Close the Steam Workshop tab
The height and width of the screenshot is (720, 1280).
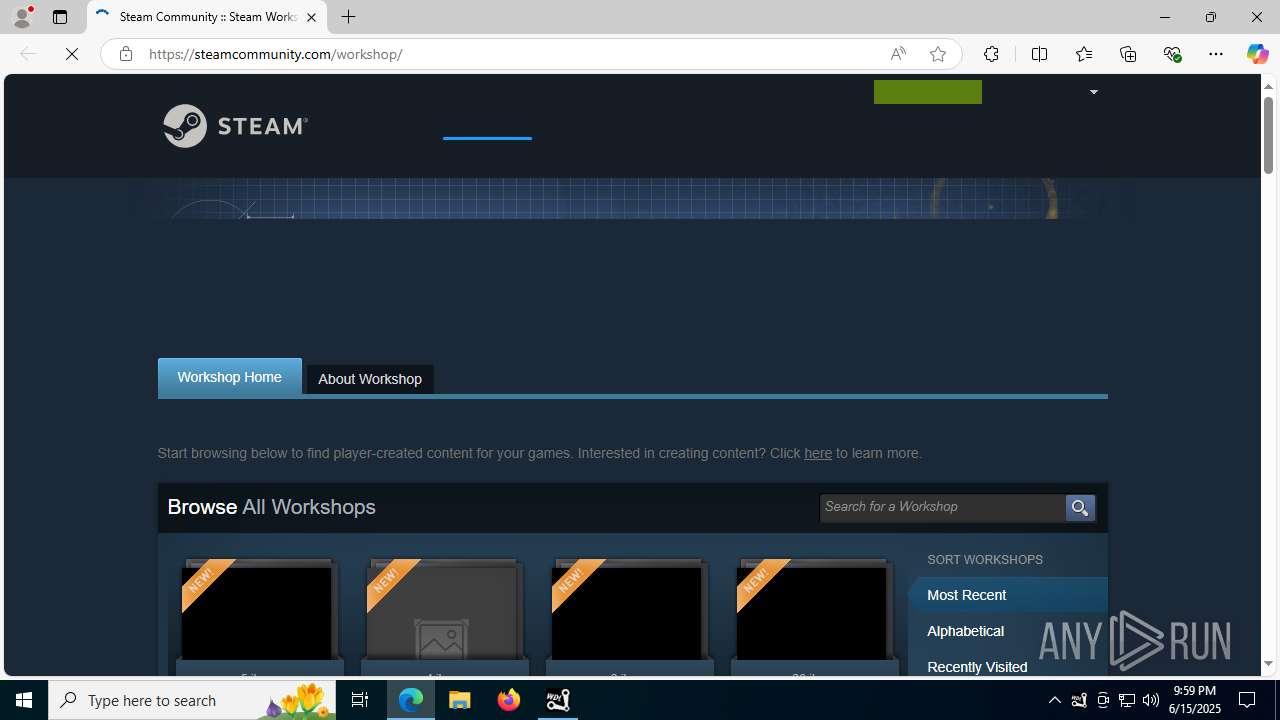(x=311, y=17)
